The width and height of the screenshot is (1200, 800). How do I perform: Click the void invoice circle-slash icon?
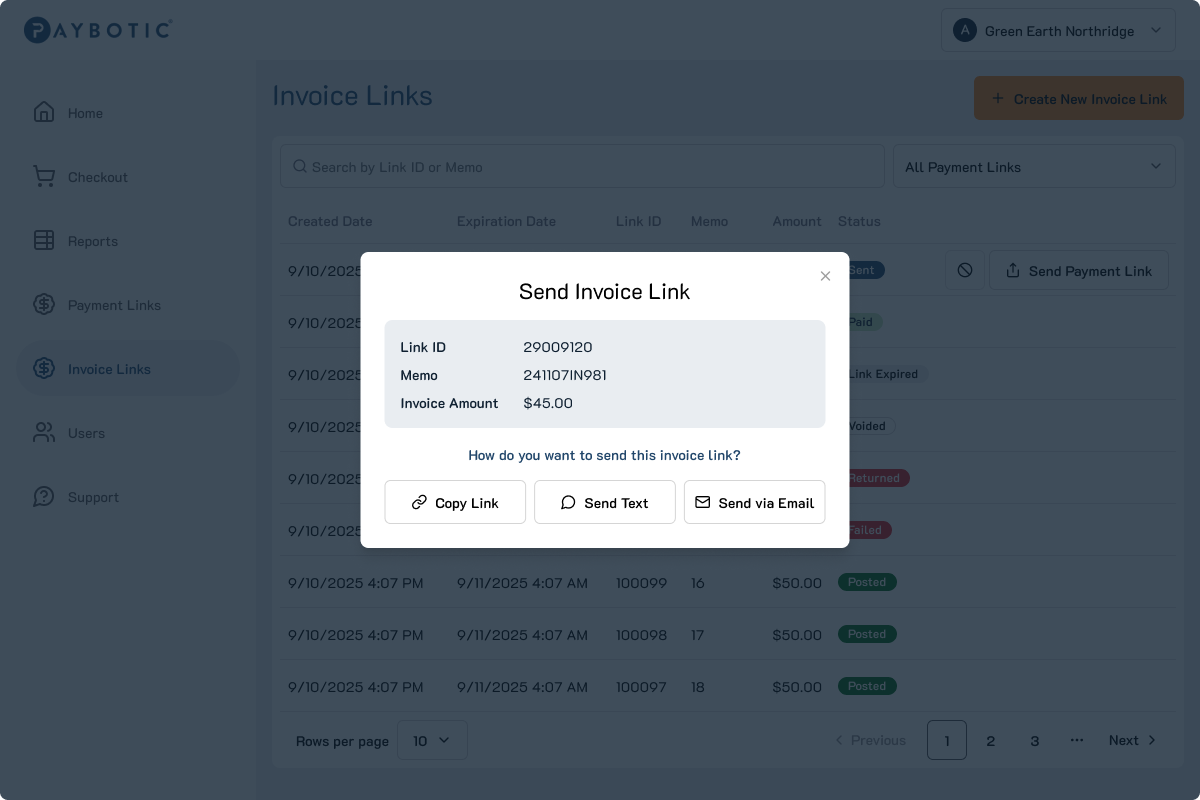click(964, 270)
